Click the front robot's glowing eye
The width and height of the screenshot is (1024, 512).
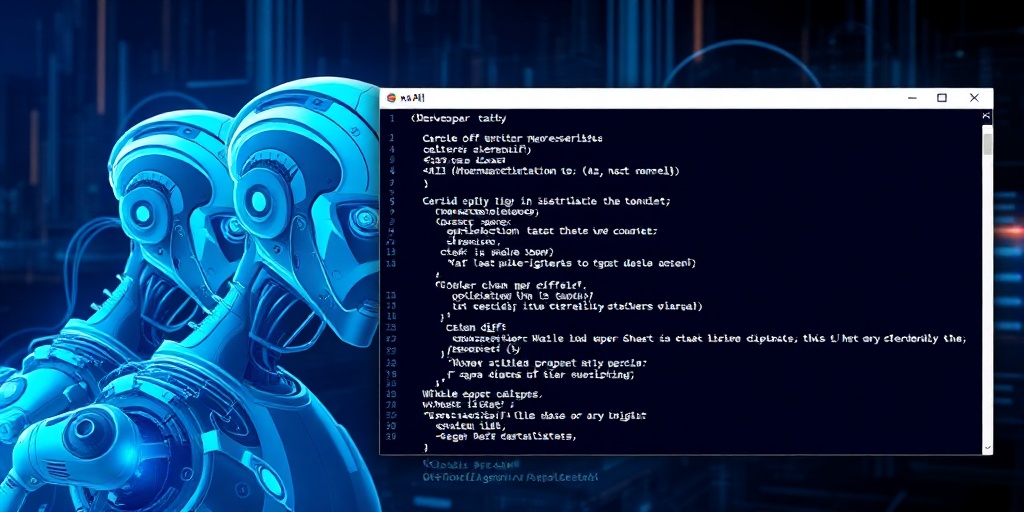tap(259, 200)
